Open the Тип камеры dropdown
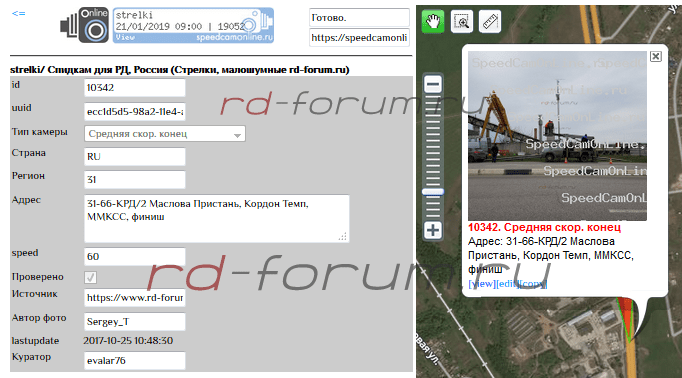Screen dimensions: 682x378 pos(164,134)
